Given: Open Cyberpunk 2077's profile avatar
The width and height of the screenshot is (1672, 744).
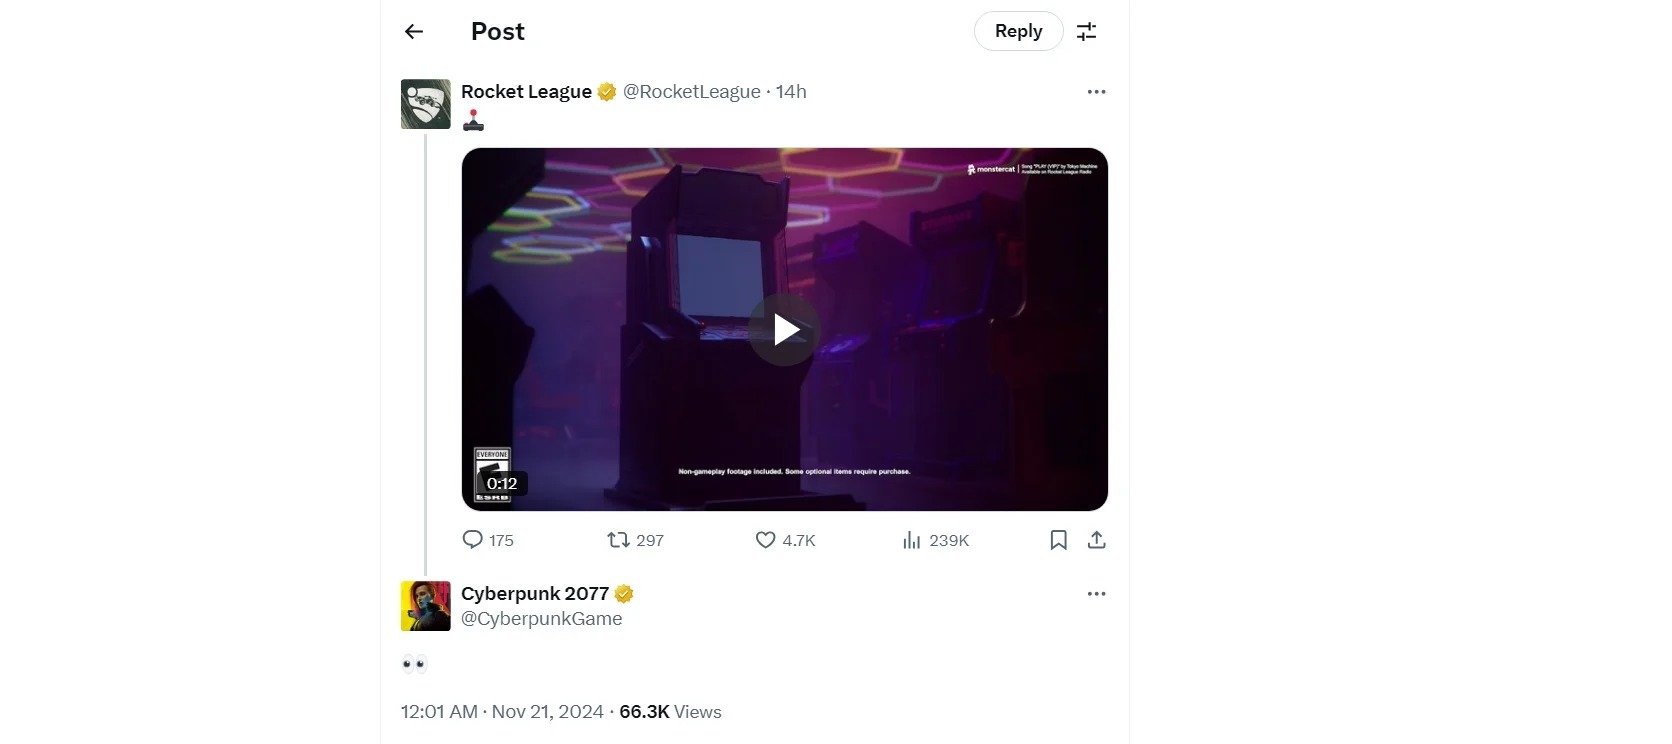Looking at the screenshot, I should [x=426, y=606].
